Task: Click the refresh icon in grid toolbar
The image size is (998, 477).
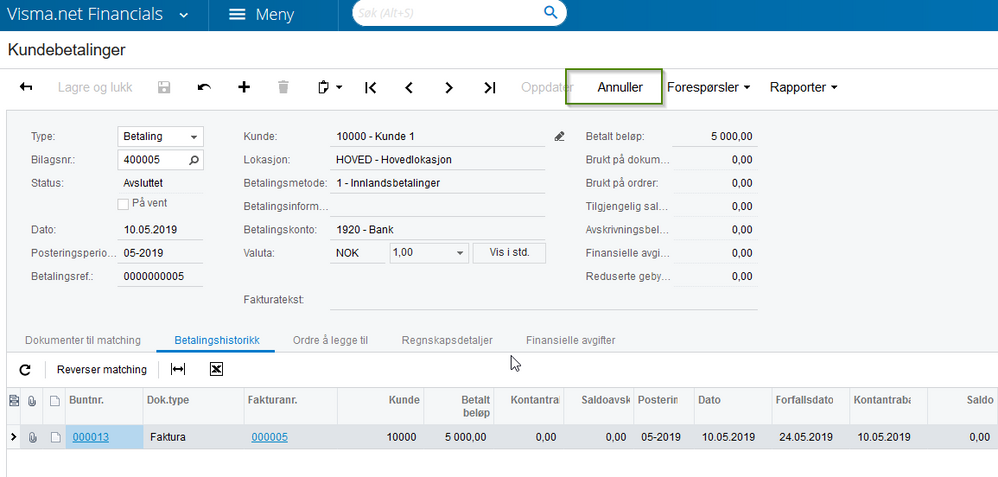Action: point(25,370)
